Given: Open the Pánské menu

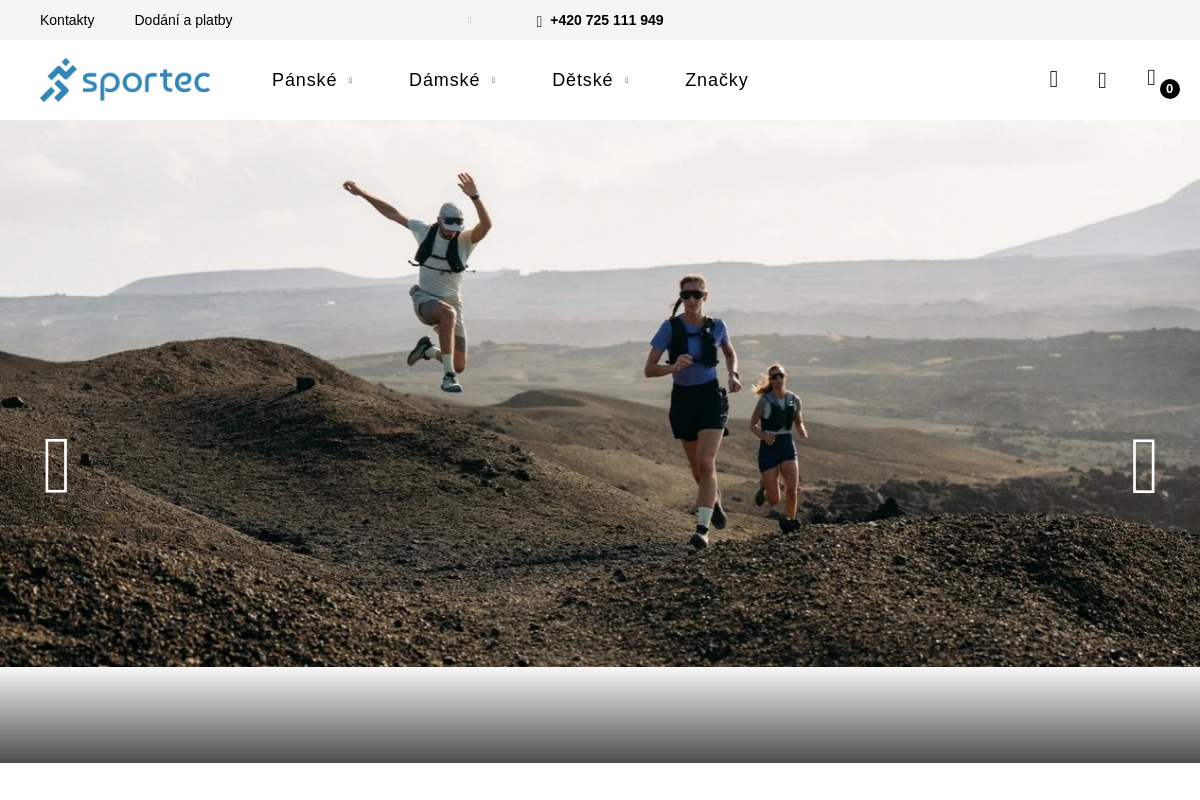Looking at the screenshot, I should coord(304,80).
